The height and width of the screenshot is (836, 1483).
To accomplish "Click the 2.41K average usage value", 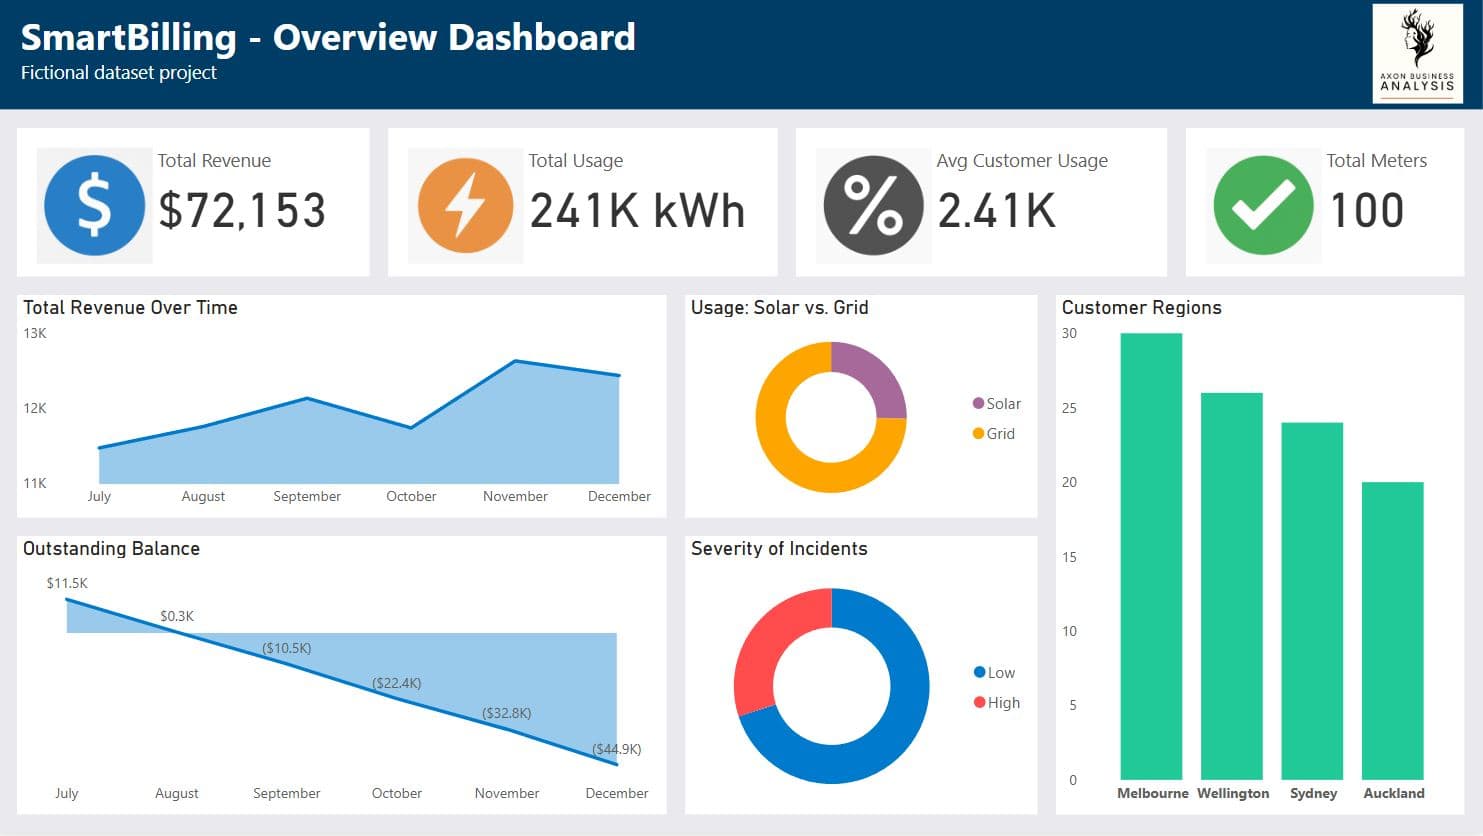I will [x=996, y=210].
